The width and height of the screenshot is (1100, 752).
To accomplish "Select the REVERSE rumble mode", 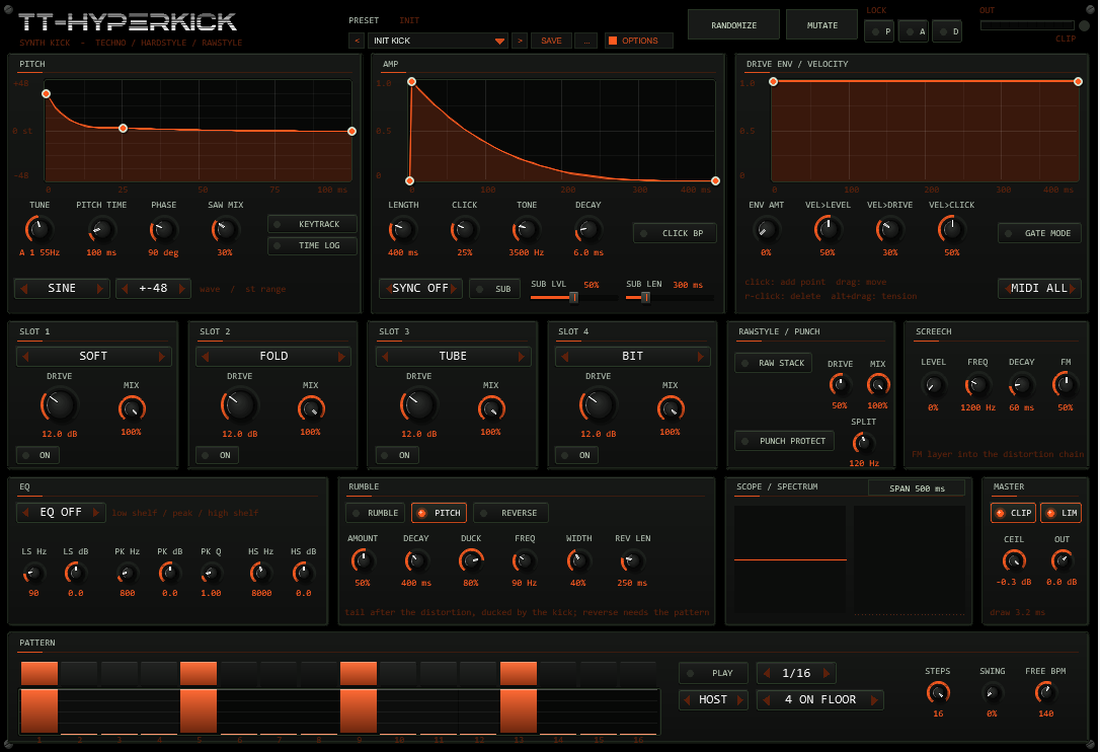I will (x=511, y=513).
